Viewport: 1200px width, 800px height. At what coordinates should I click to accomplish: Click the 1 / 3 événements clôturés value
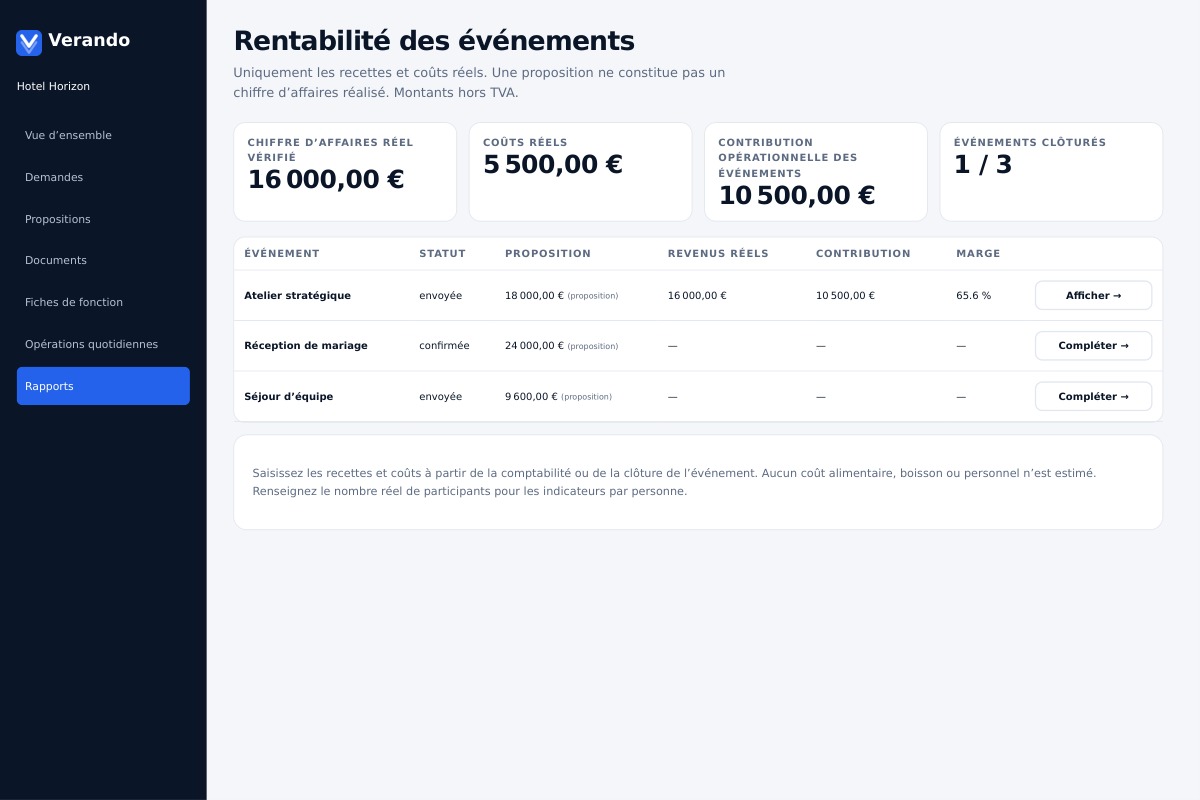click(983, 165)
